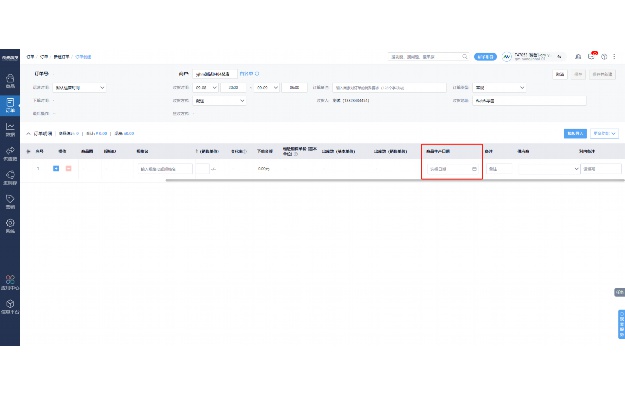The width and height of the screenshot is (625, 395).
Task: Open the calendar picker in the red-highlighted date field
Action: (474, 169)
